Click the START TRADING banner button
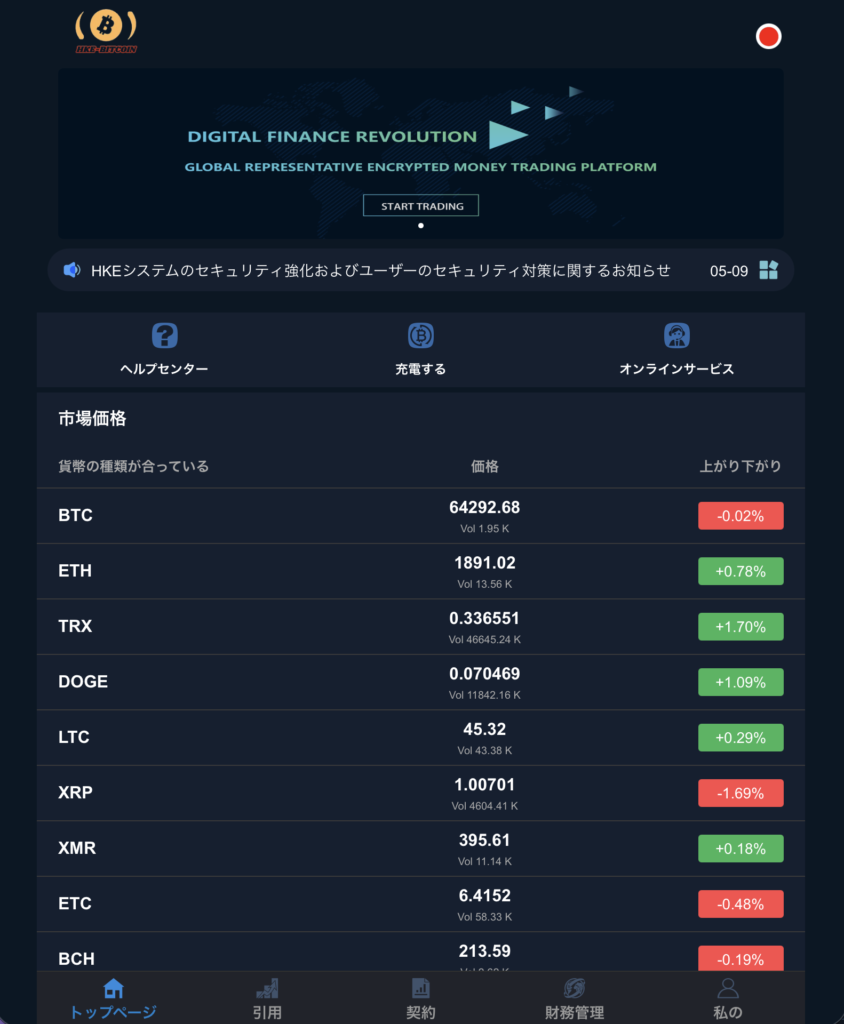Viewport: 844px width, 1024px height. pos(421,206)
